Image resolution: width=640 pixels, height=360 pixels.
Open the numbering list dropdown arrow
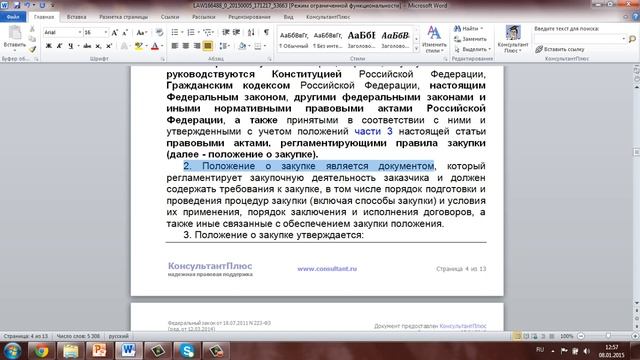click(198, 32)
